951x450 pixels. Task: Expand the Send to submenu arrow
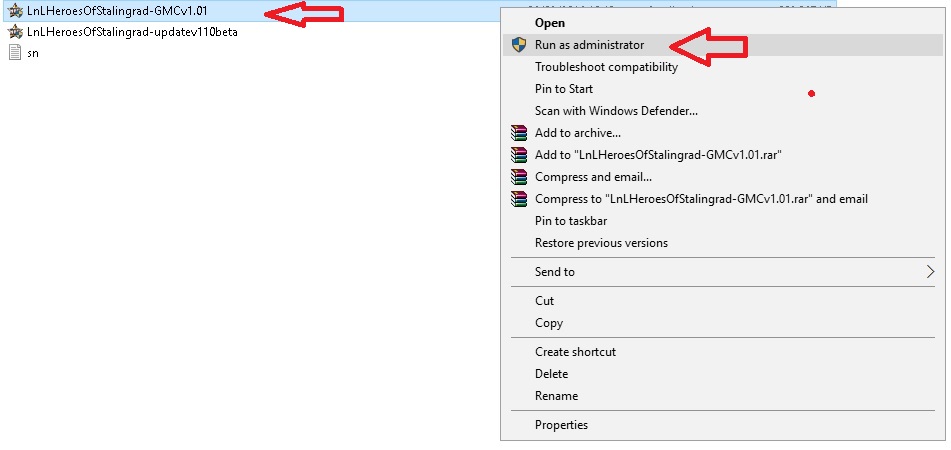tap(930, 272)
